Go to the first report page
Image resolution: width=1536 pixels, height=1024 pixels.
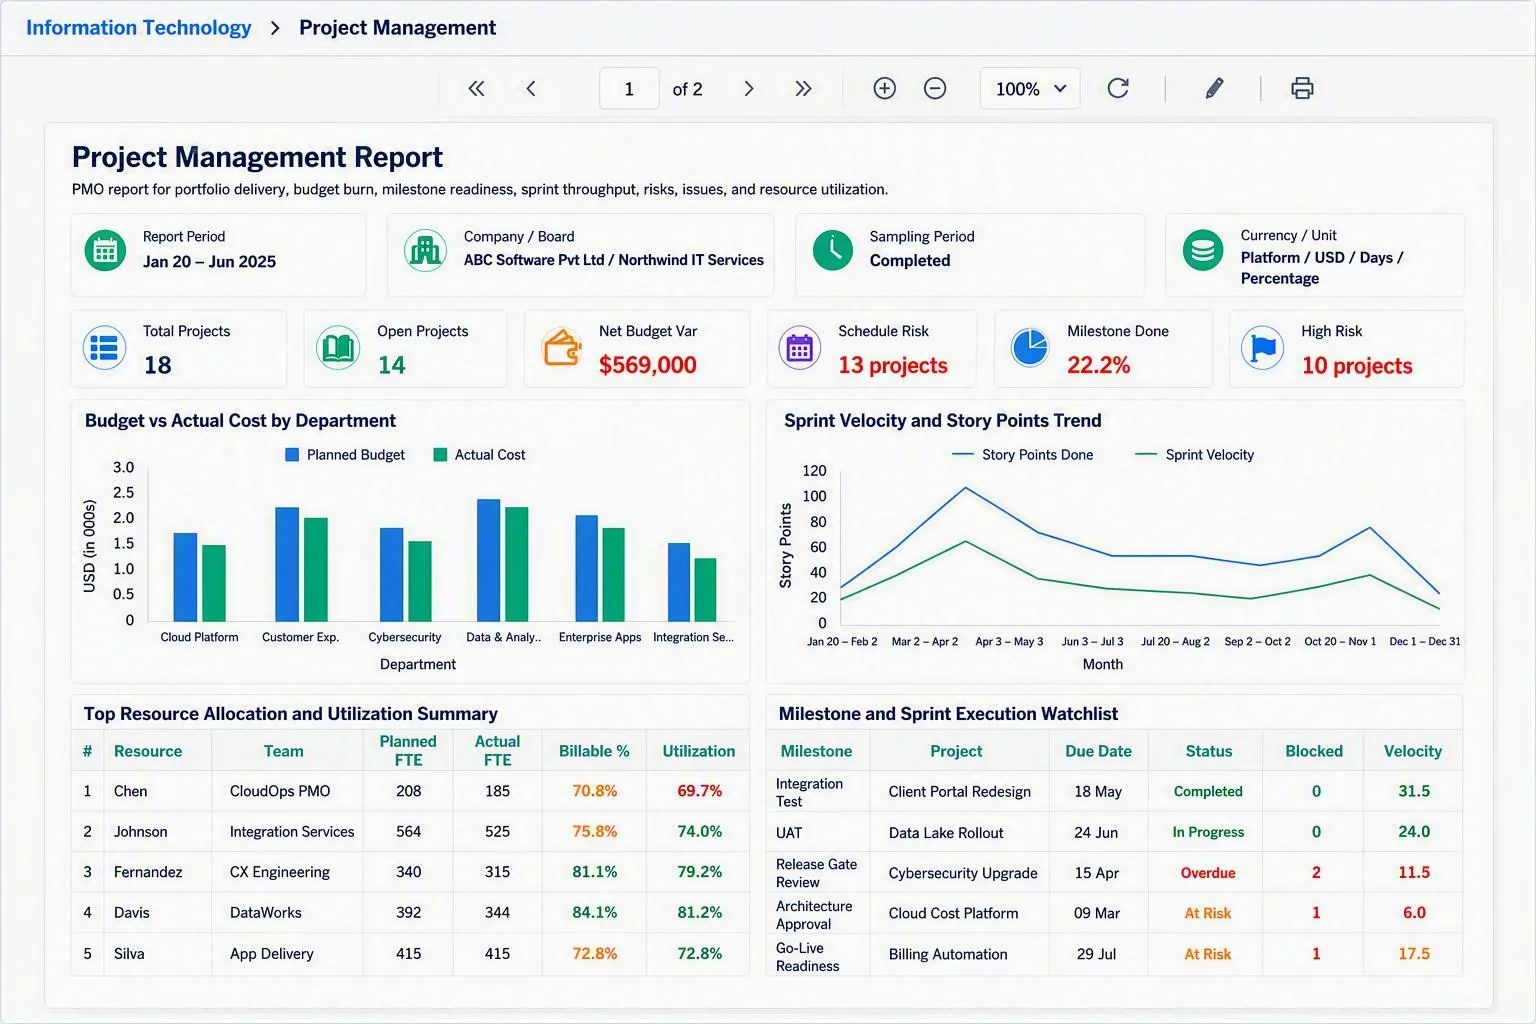[476, 89]
